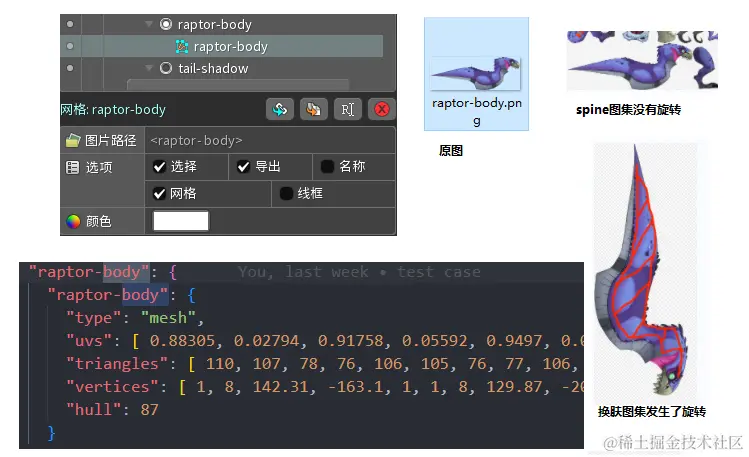Image resolution: width=749 pixels, height=457 pixels.
Task: Click the raptor-body.png file name label
Action: [477, 112]
